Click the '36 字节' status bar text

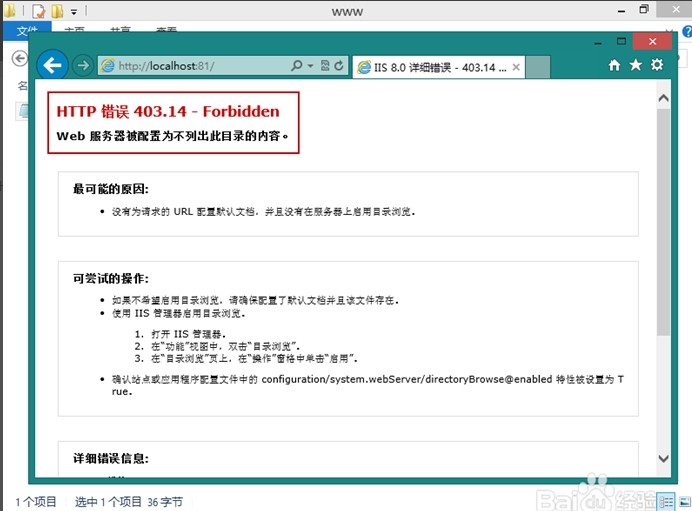[x=165, y=502]
